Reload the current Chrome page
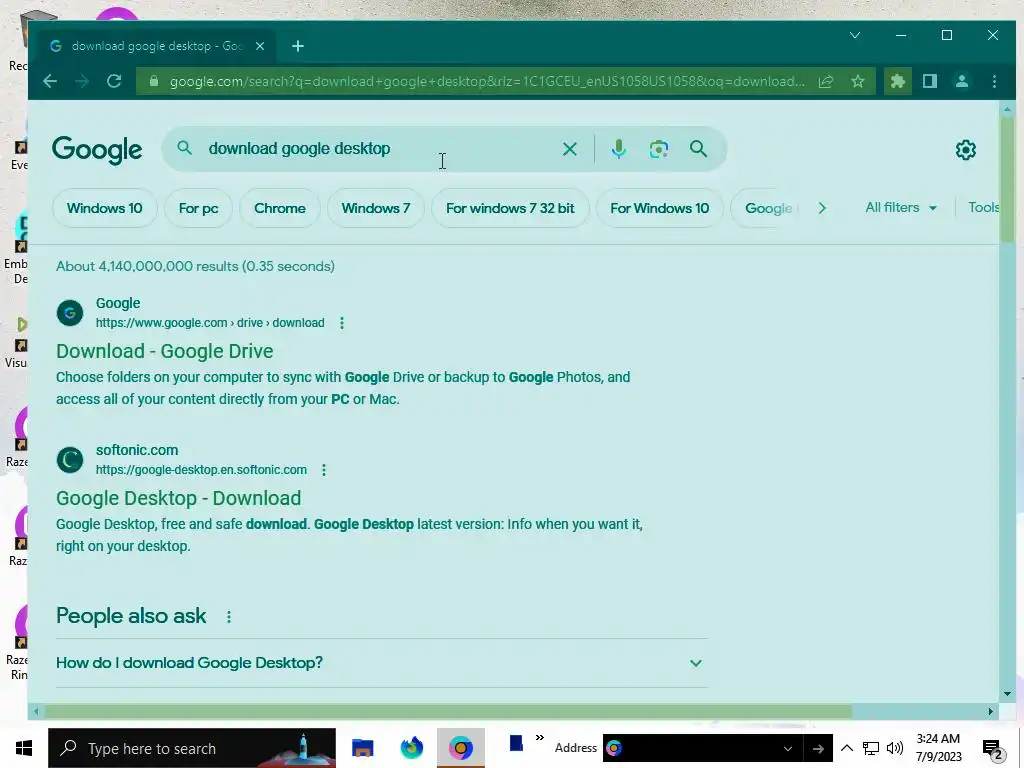The height and width of the screenshot is (768, 1024). pyautogui.click(x=114, y=81)
